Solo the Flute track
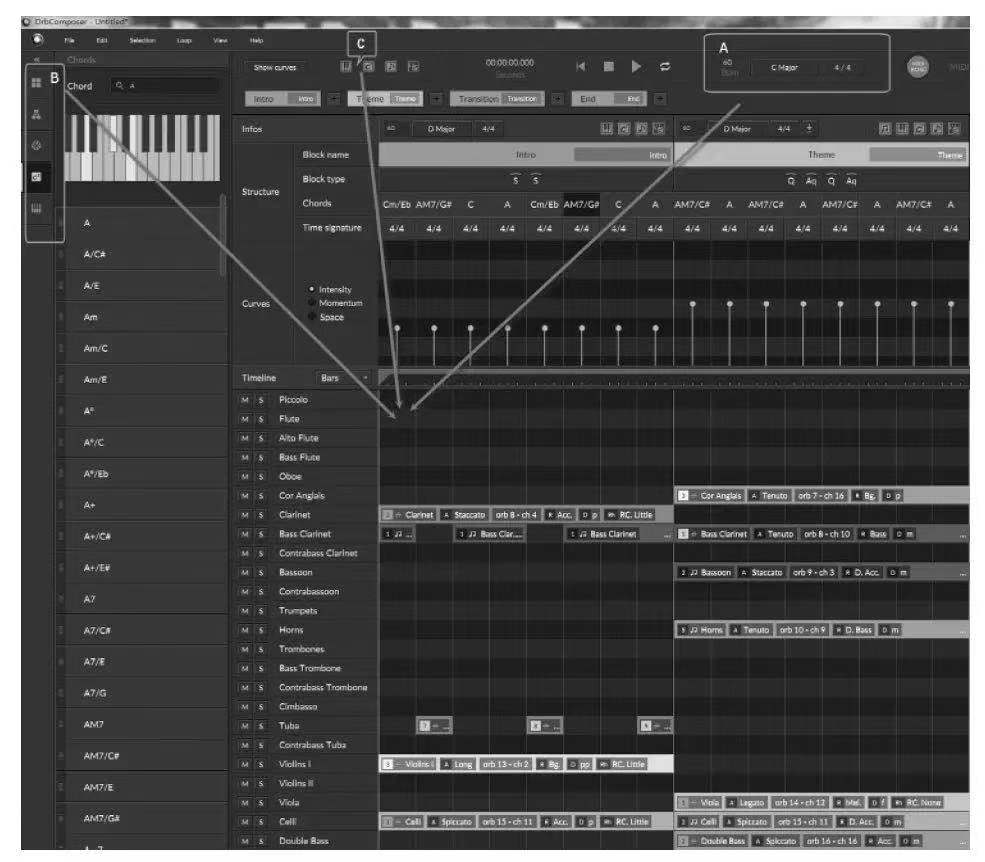This screenshot has height=862, width=985. tap(261, 419)
